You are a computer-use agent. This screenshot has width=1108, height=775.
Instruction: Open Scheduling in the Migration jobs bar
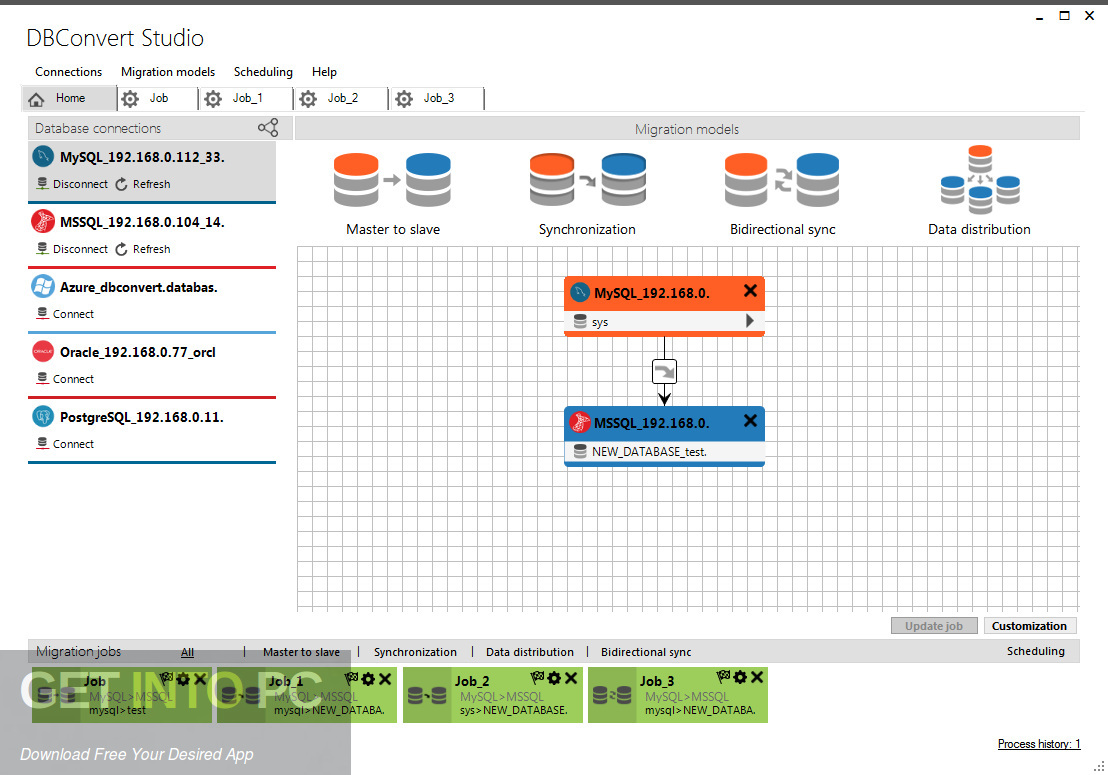pyautogui.click(x=1035, y=651)
